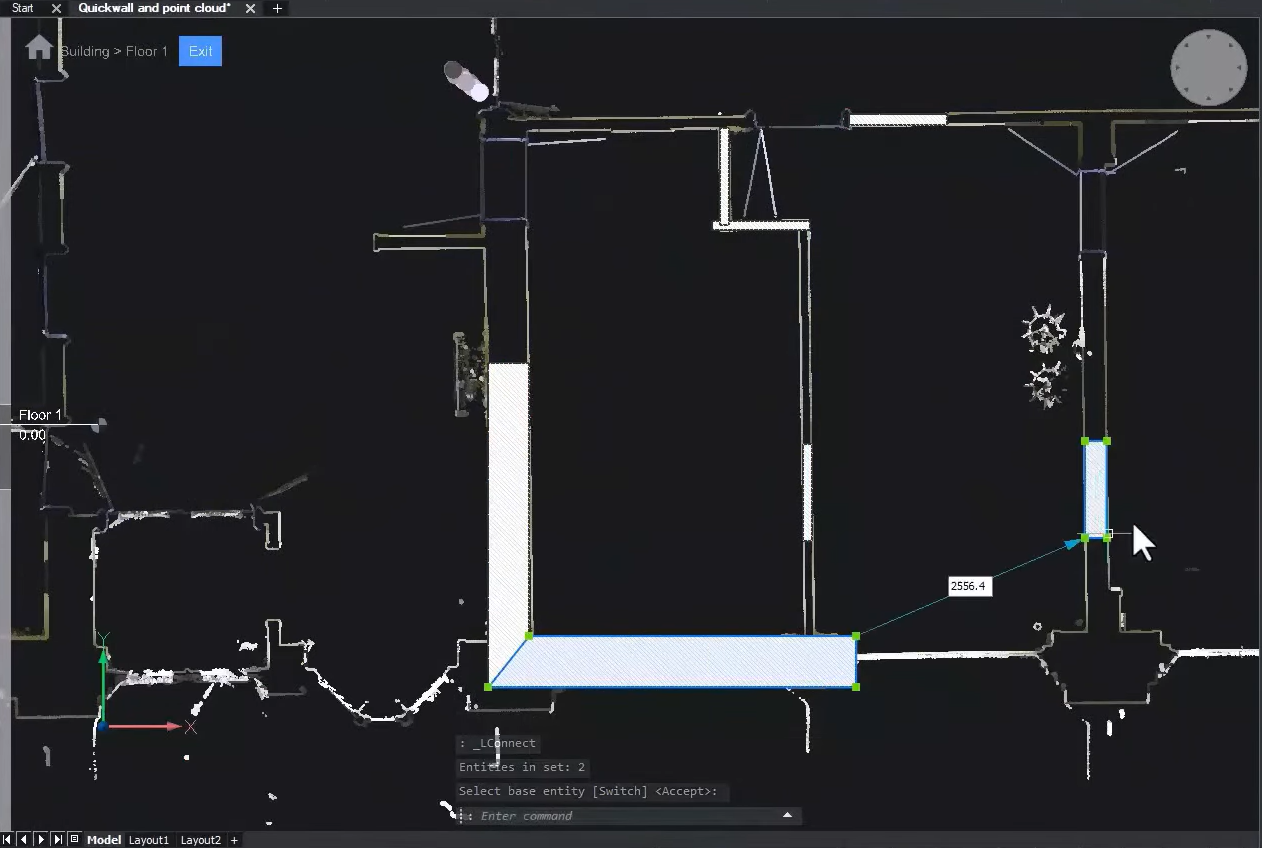Activate the Model tab
This screenshot has height=848, width=1262.
[103, 840]
